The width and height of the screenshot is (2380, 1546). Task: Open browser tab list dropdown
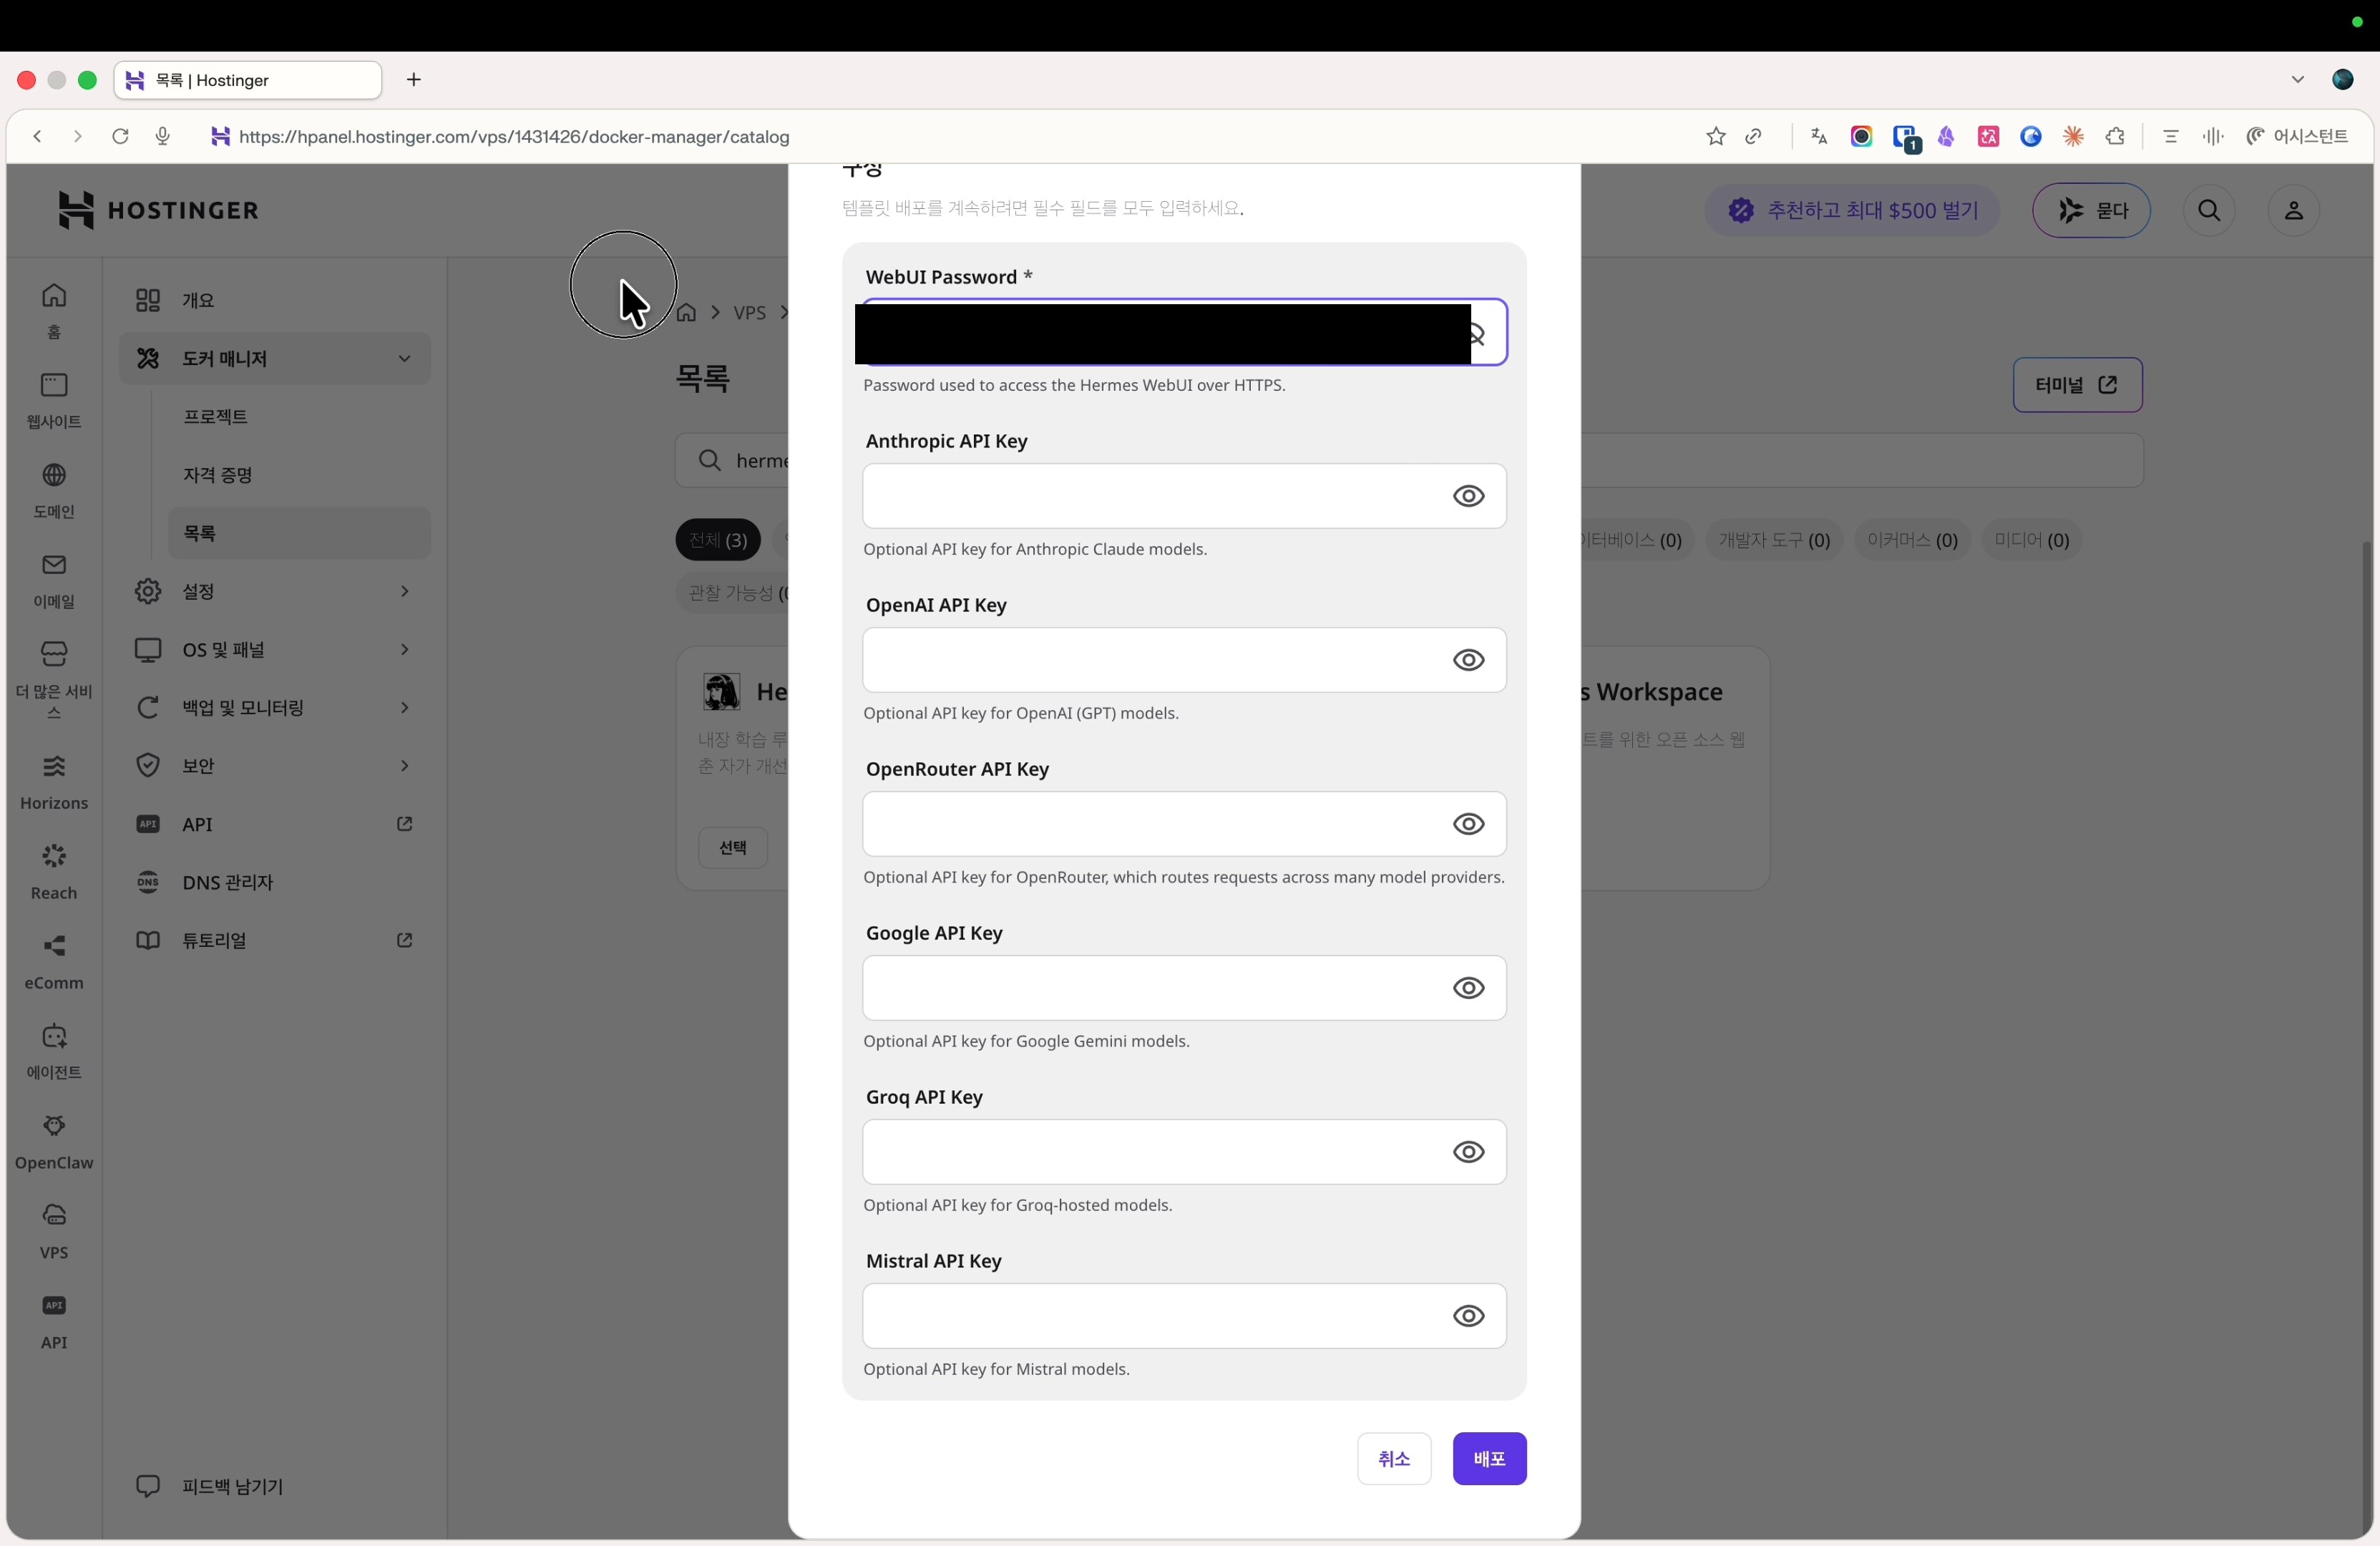click(2297, 80)
